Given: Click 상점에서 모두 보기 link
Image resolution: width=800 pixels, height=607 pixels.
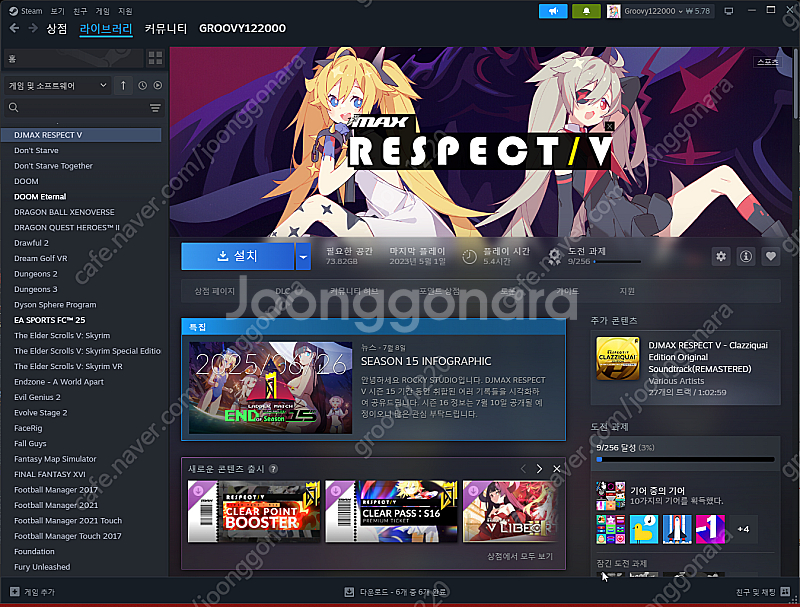Looking at the screenshot, I should click(x=519, y=556).
